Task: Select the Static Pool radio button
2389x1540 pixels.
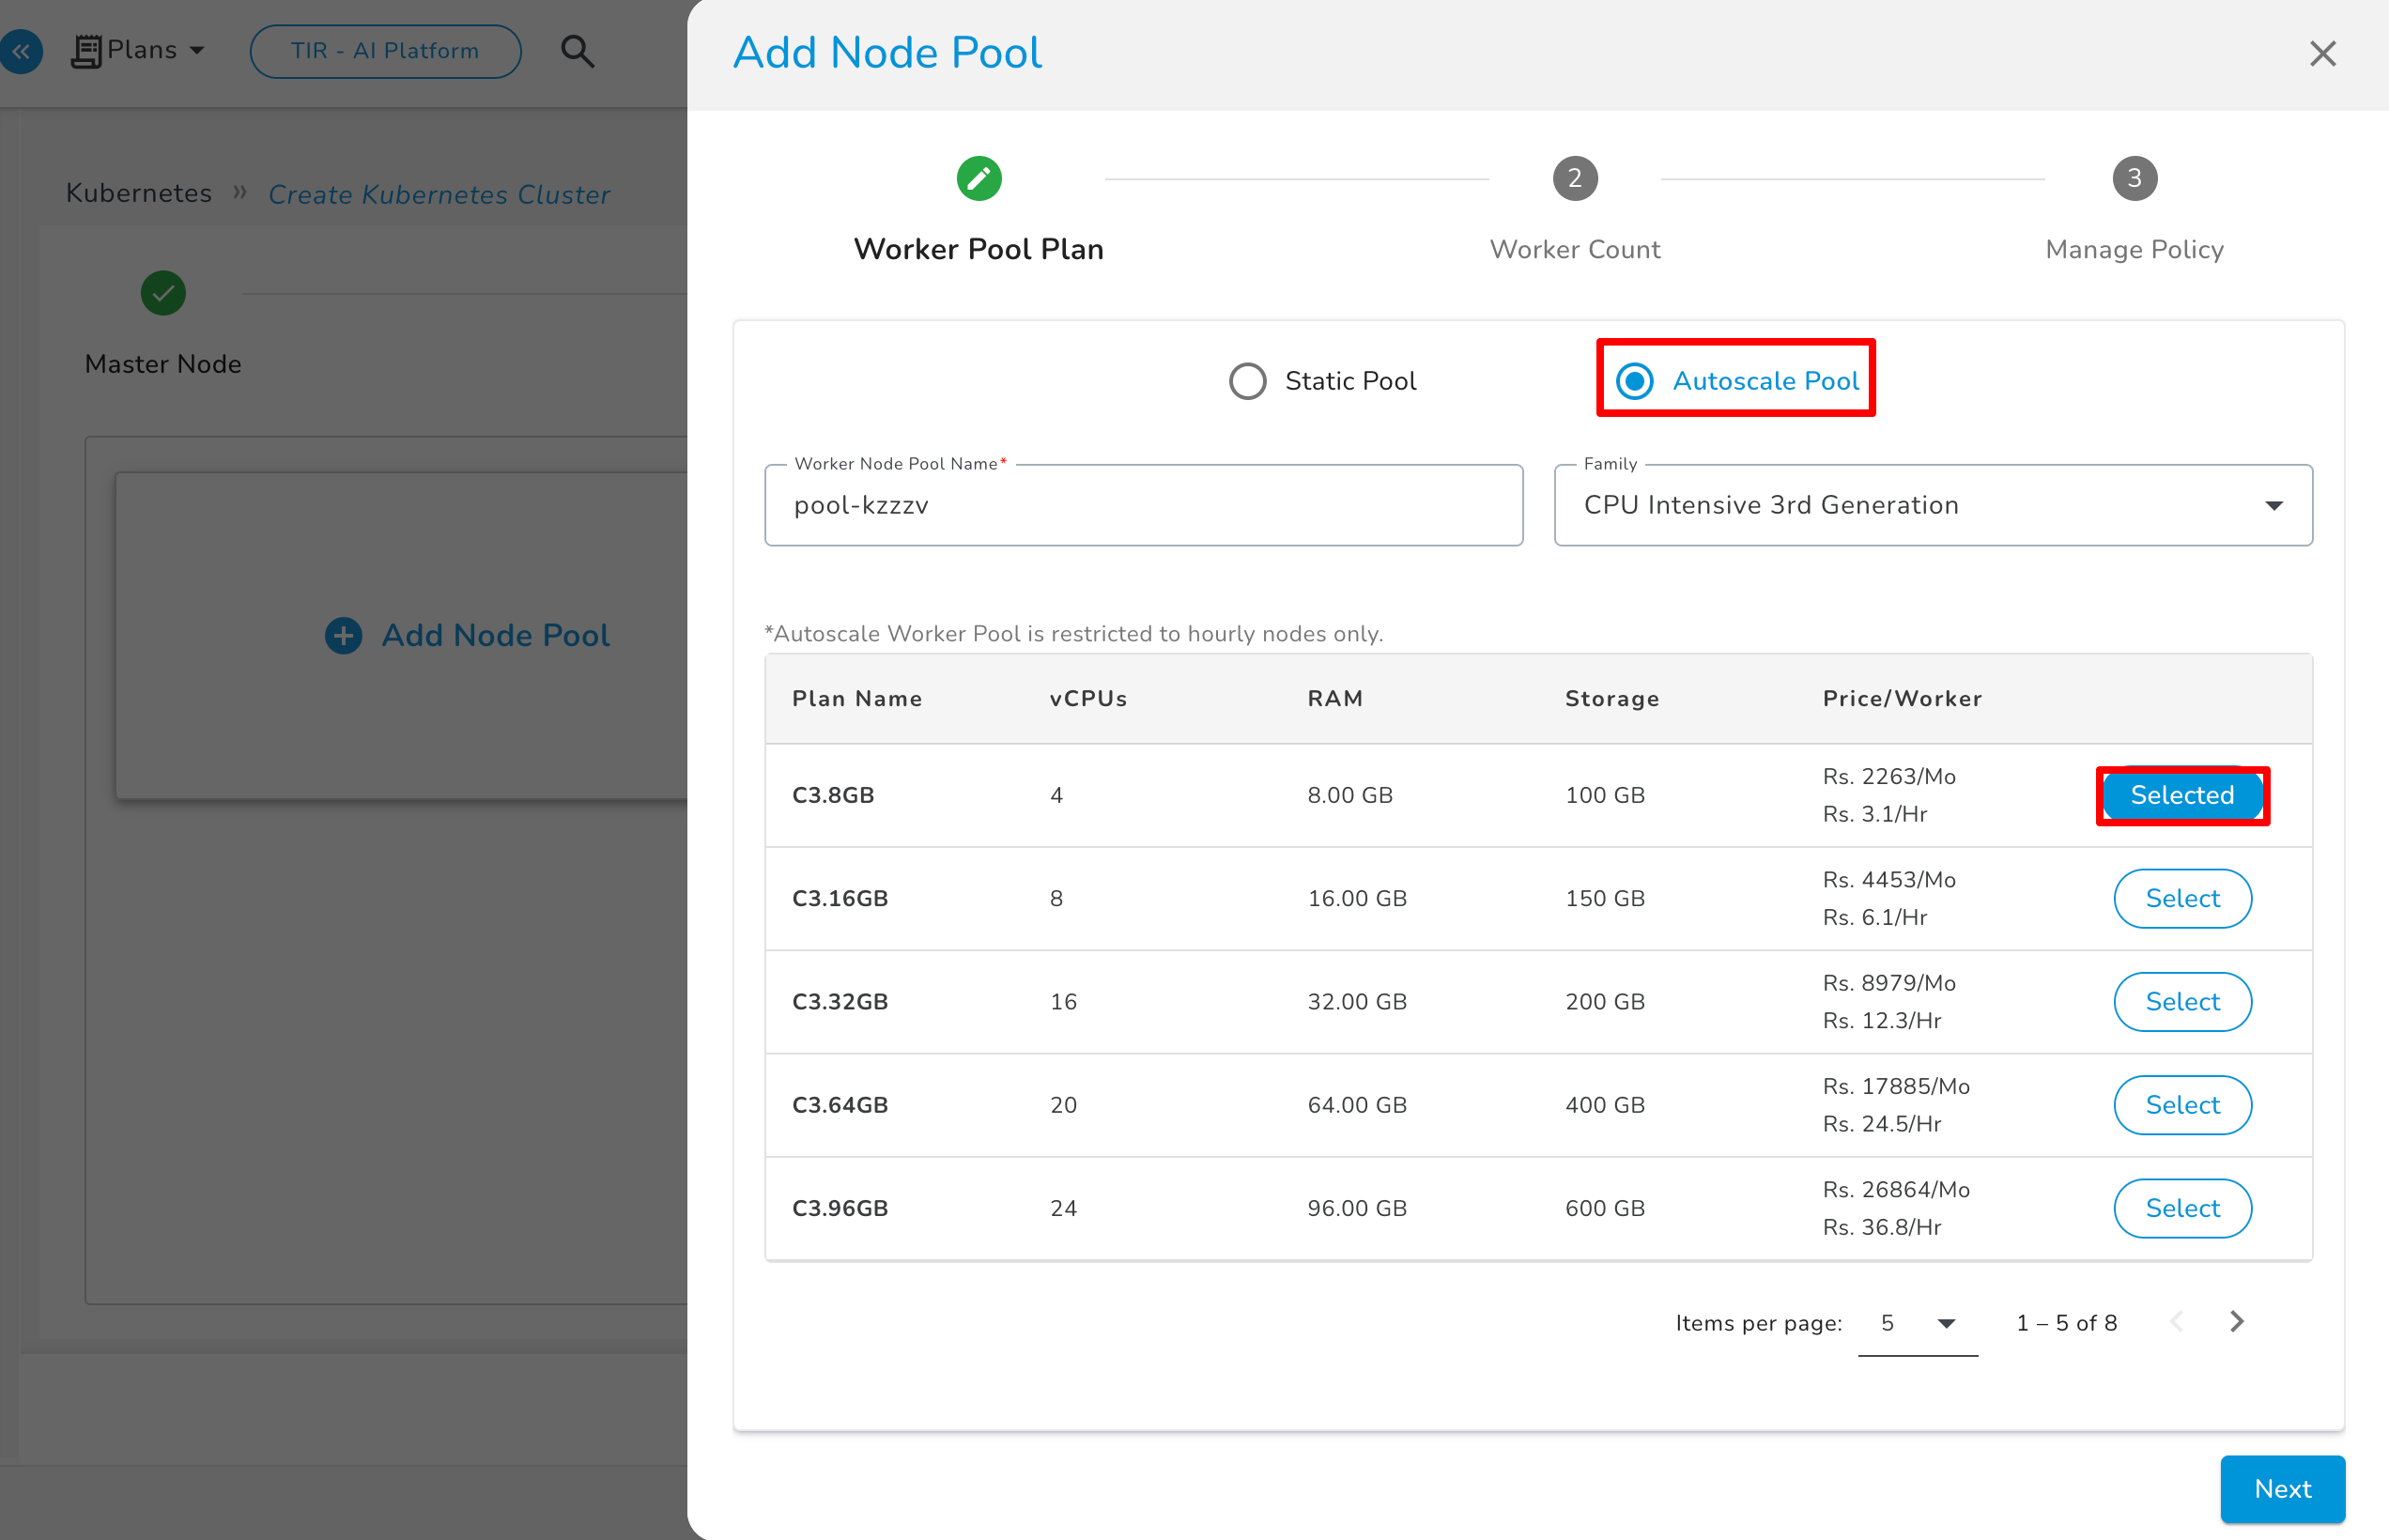Action: coord(1247,381)
